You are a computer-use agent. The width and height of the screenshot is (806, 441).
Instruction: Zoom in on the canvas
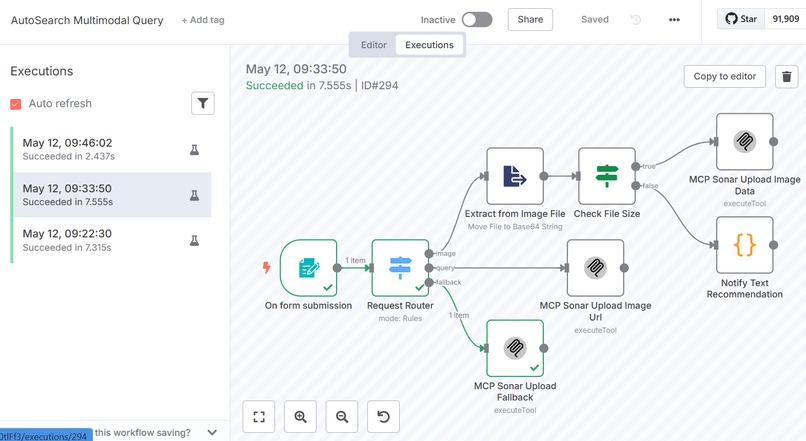tap(301, 416)
